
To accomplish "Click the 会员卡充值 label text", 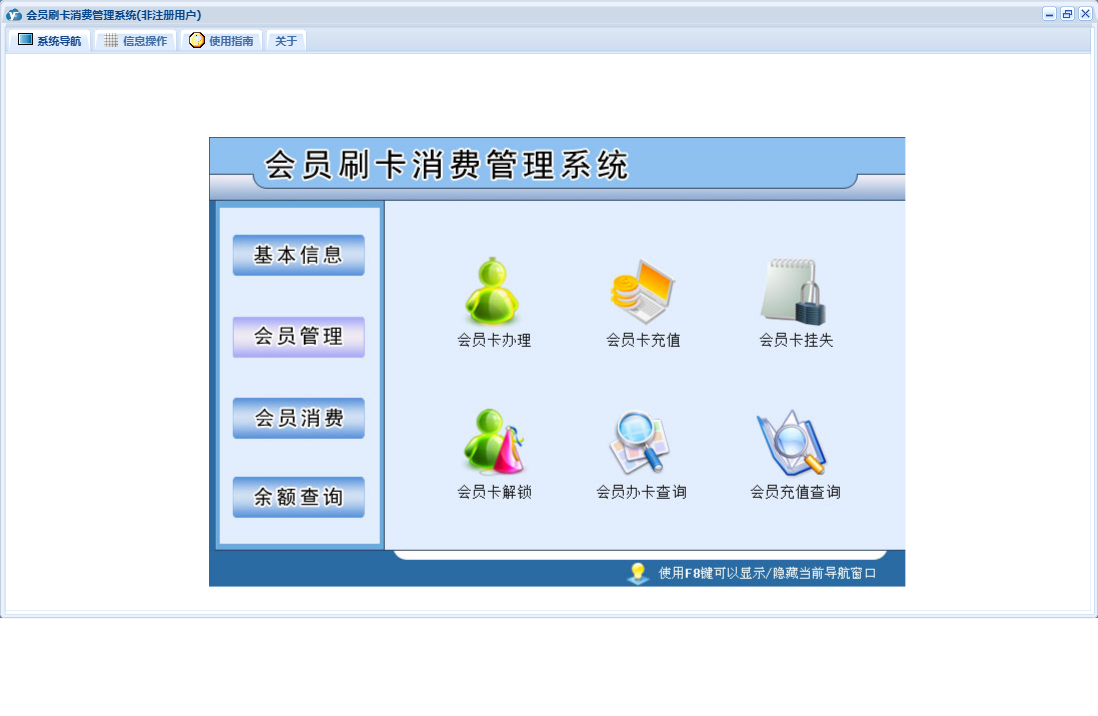I will pyautogui.click(x=643, y=340).
